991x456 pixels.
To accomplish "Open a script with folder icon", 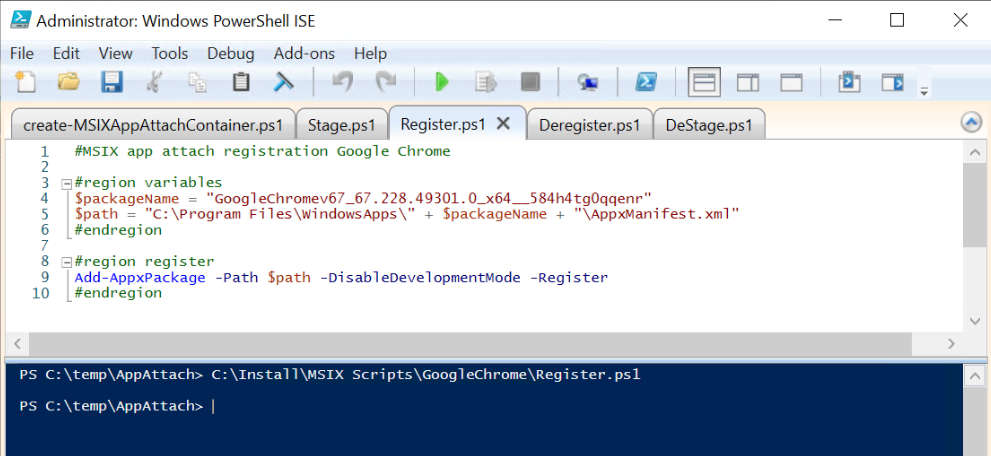I will [68, 82].
